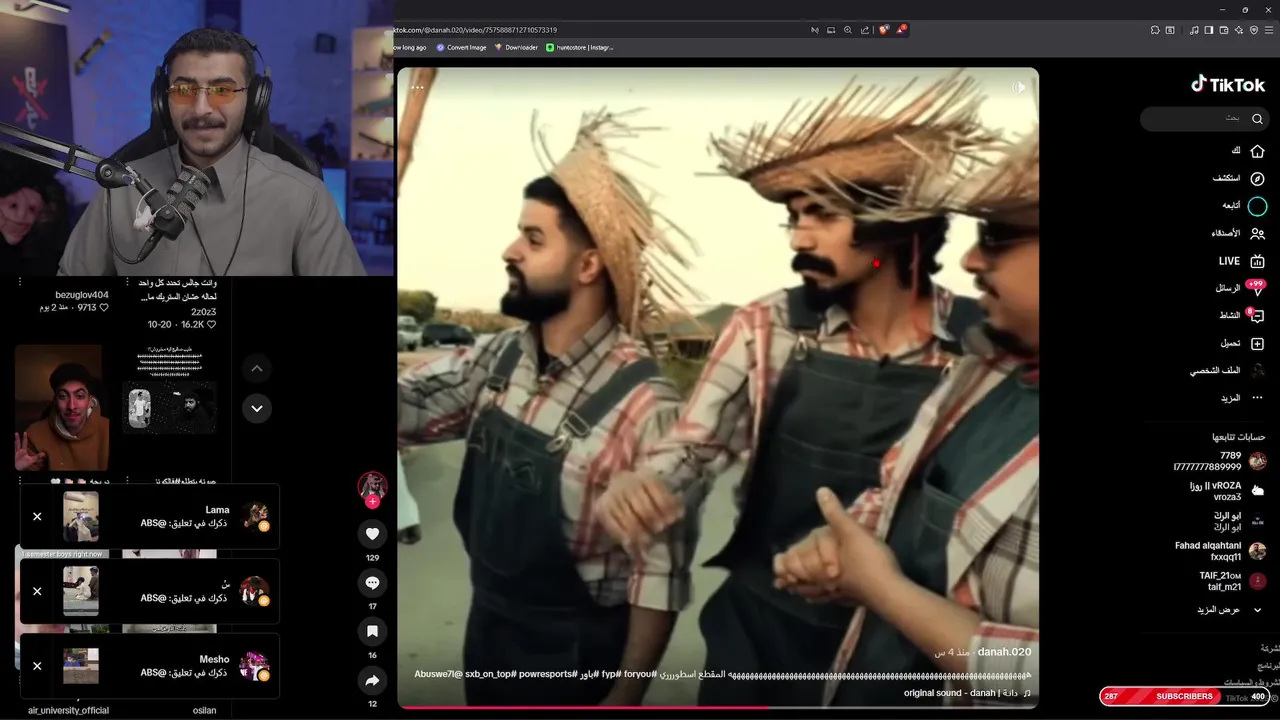This screenshot has height=720, width=1280.
Task: Dismiss the Mesho mention notification
Action: pos(37,666)
